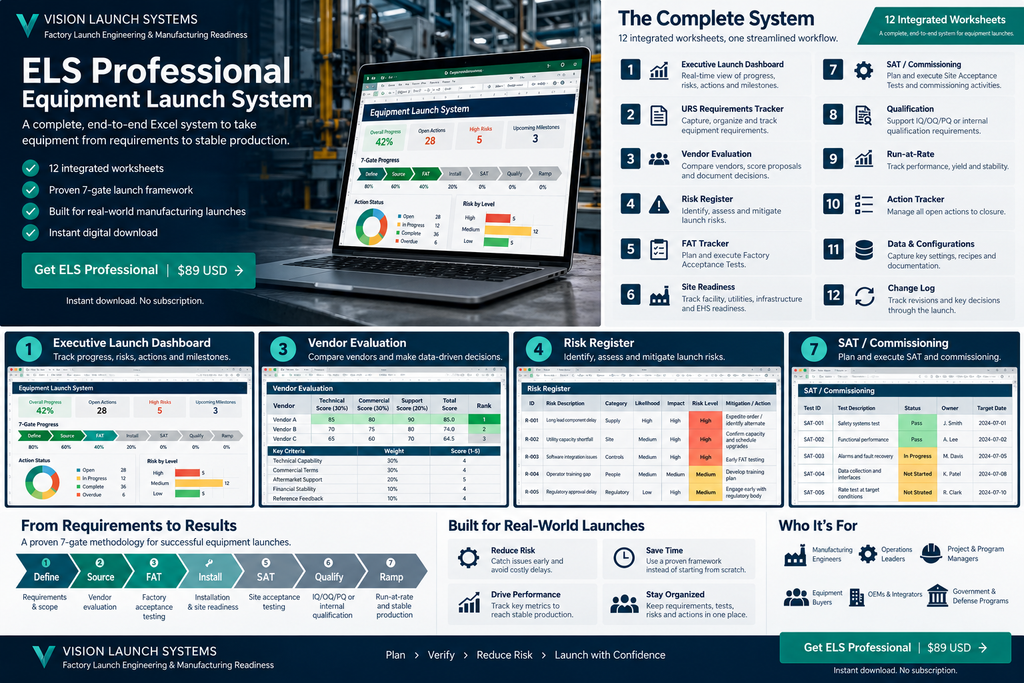Click the number 10 badge of Action Tracker
The width and height of the screenshot is (1024, 683).
coord(833,204)
